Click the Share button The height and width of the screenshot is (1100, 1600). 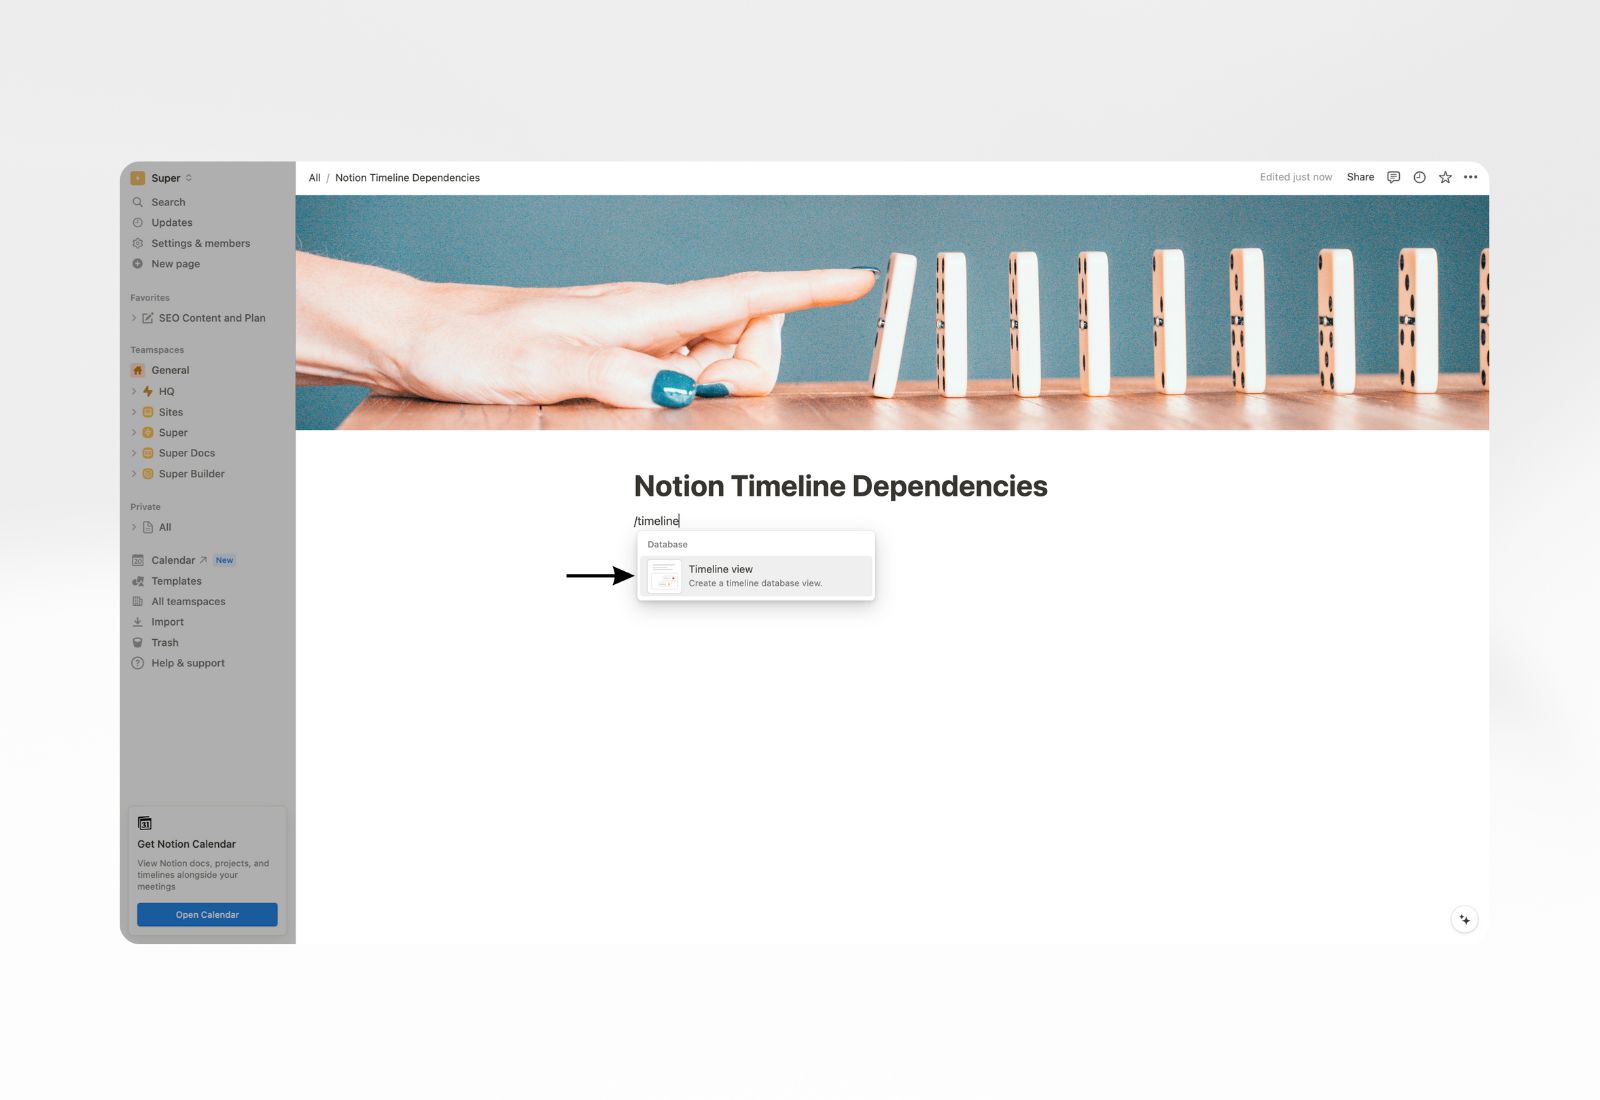1360,177
